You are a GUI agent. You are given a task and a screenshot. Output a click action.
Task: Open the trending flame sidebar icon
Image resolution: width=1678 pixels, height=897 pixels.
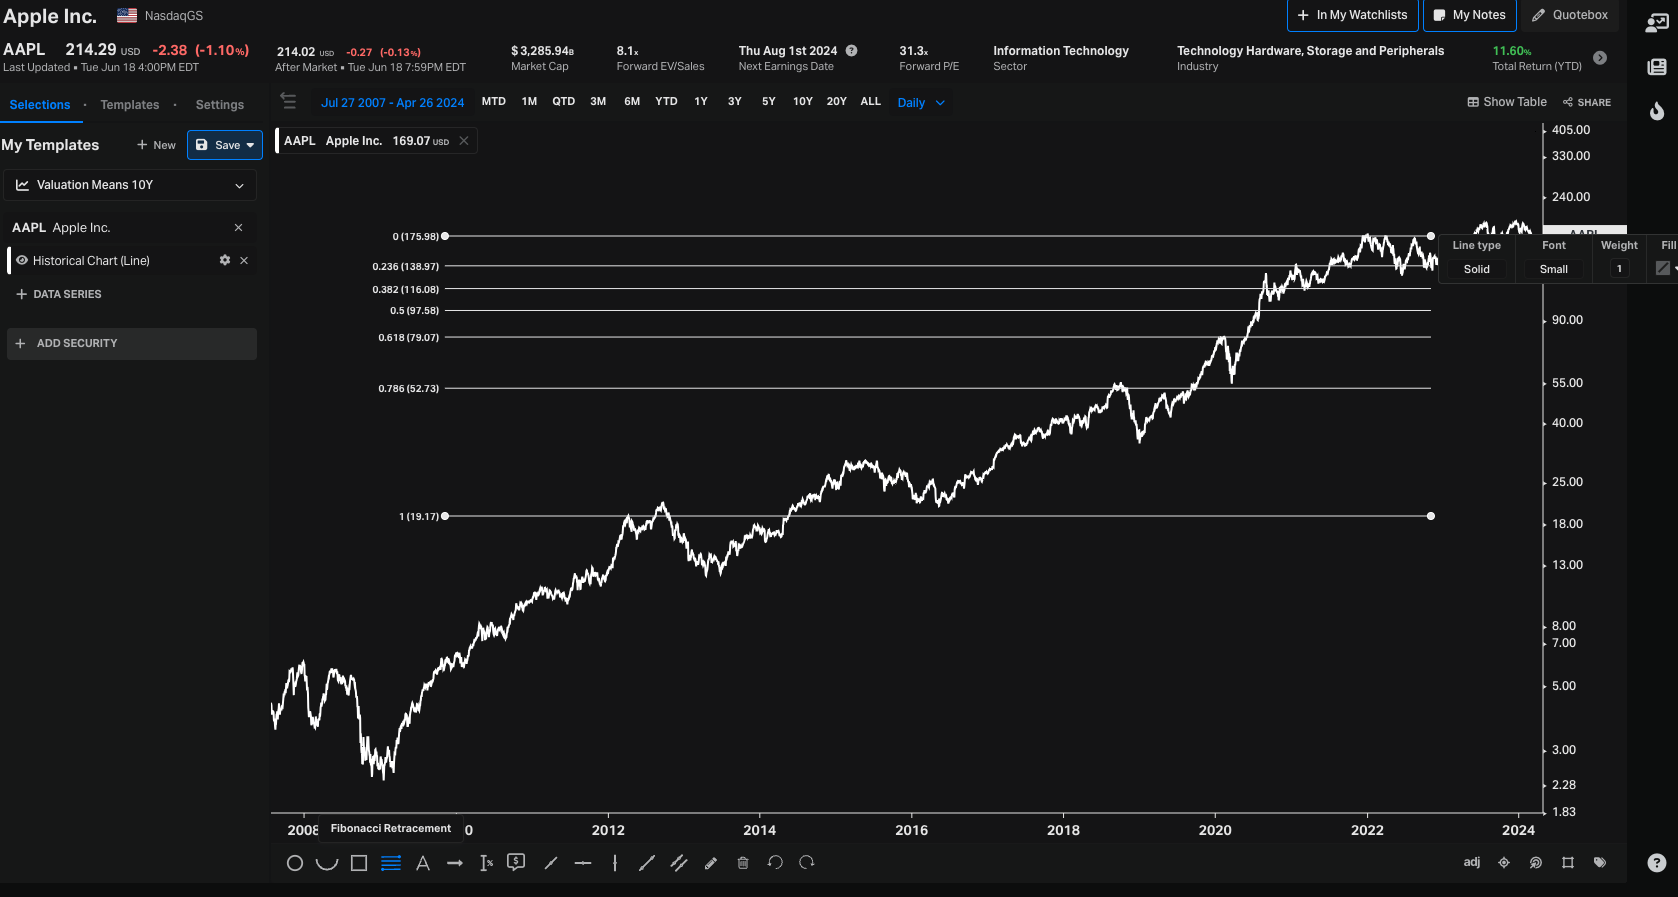point(1657,111)
